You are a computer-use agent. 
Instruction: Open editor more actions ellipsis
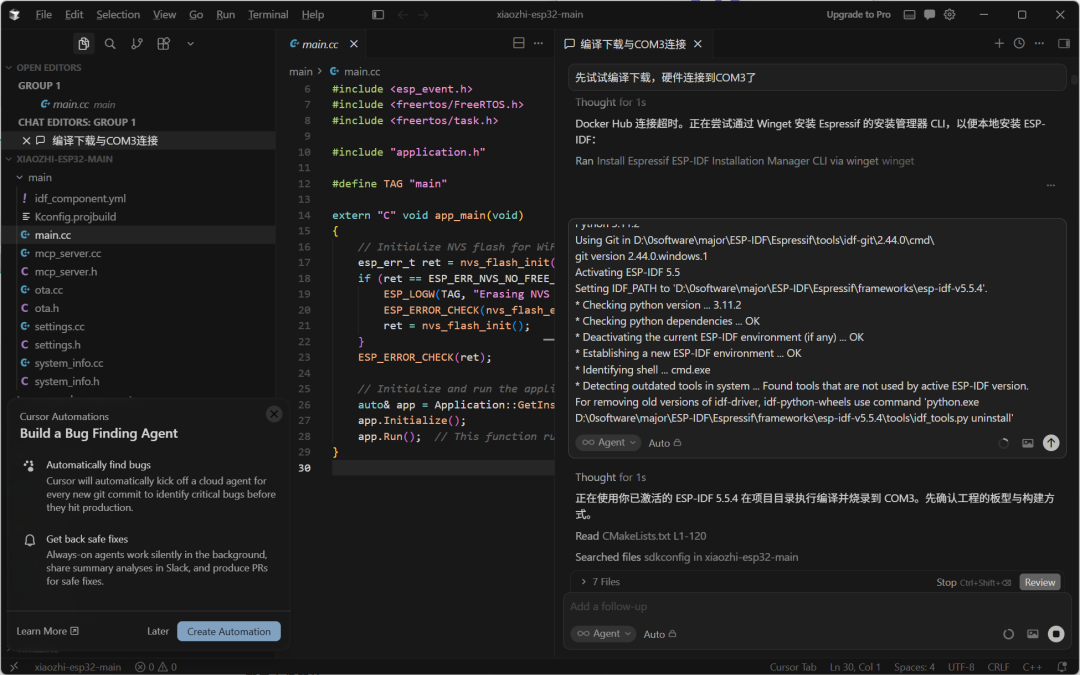539,43
